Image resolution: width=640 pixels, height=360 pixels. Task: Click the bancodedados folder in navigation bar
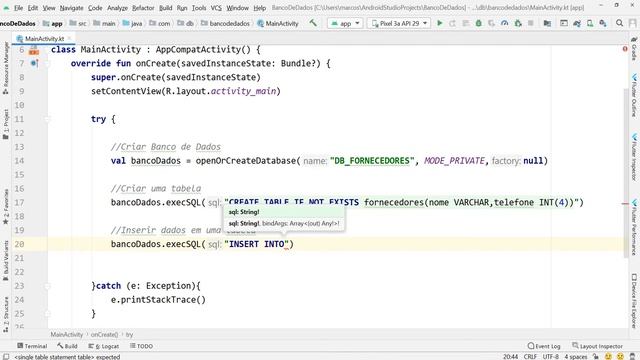(225, 23)
